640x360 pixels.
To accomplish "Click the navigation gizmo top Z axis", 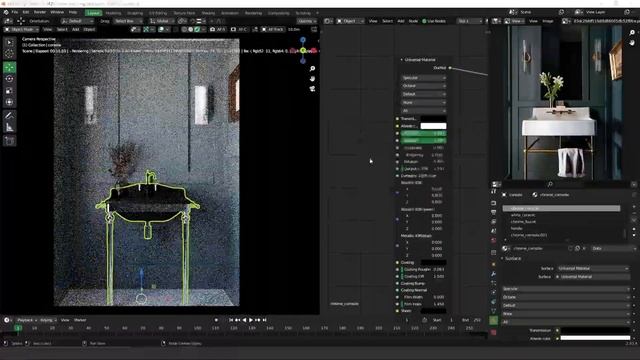I will point(303,40).
